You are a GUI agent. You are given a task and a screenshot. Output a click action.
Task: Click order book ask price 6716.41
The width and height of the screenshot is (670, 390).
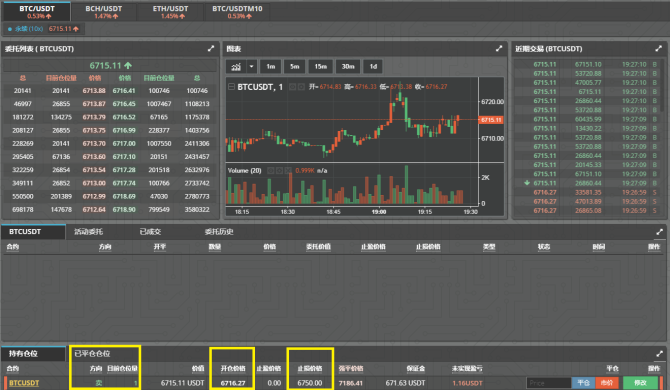(x=124, y=91)
